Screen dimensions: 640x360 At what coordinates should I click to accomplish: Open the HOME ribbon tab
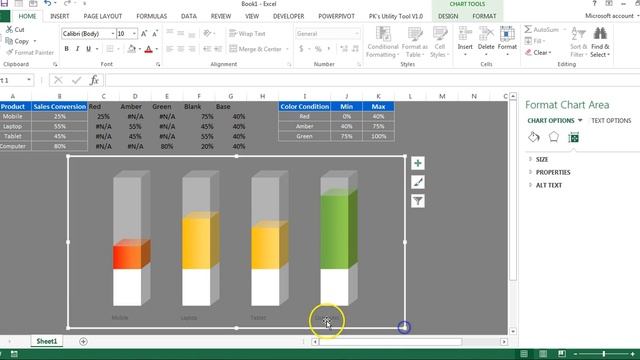point(27,16)
